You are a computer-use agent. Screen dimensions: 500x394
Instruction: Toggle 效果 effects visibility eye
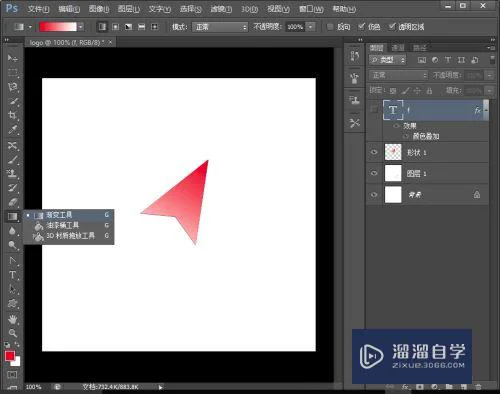pyautogui.click(x=396, y=126)
